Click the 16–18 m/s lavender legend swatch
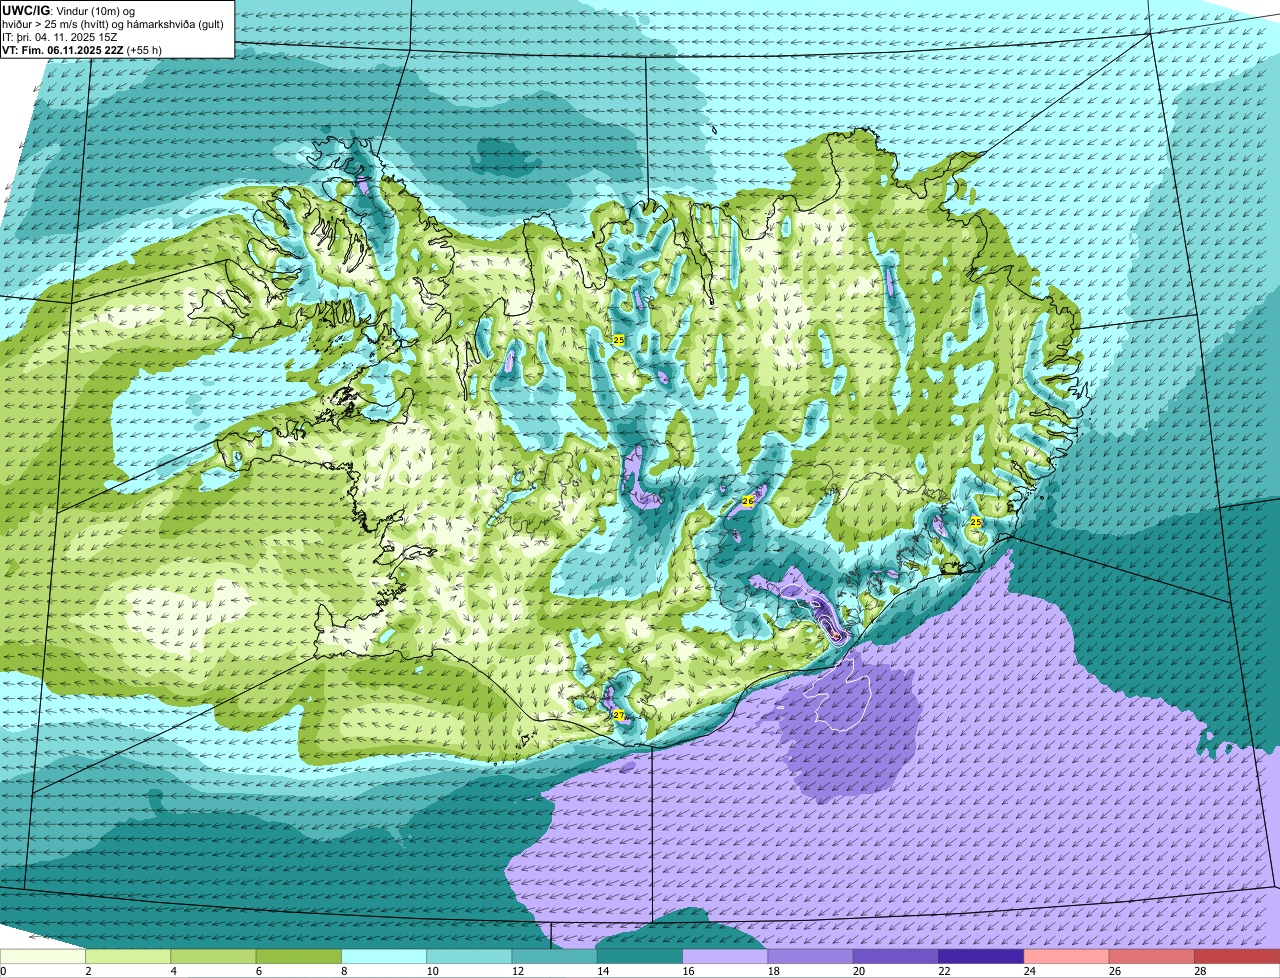This screenshot has width=1280, height=978. (725, 956)
